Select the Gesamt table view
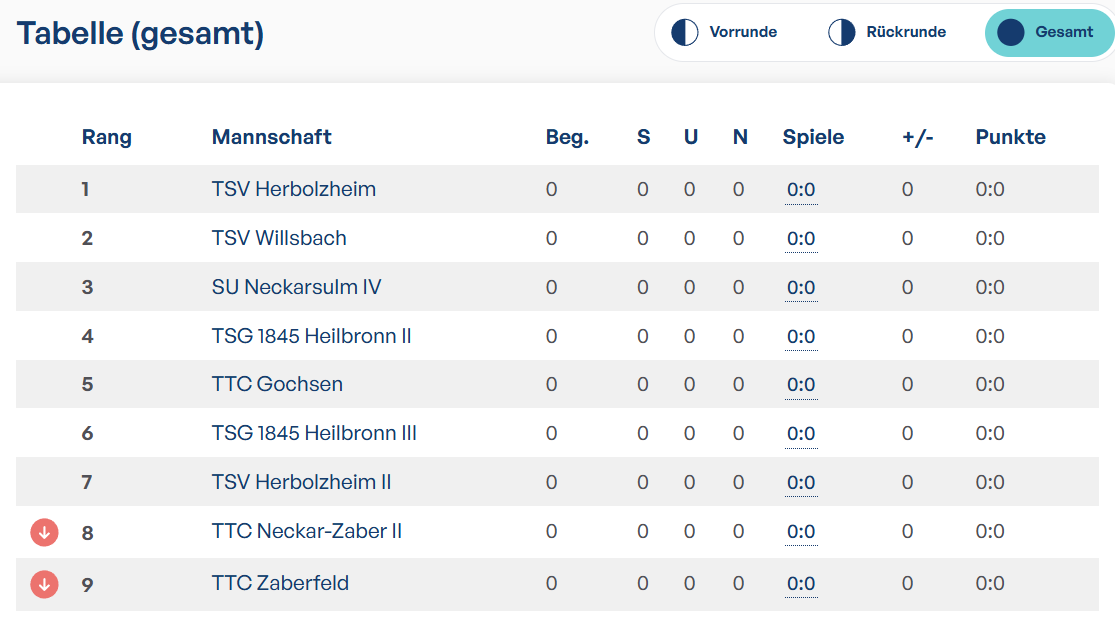The image size is (1115, 629). click(1050, 33)
